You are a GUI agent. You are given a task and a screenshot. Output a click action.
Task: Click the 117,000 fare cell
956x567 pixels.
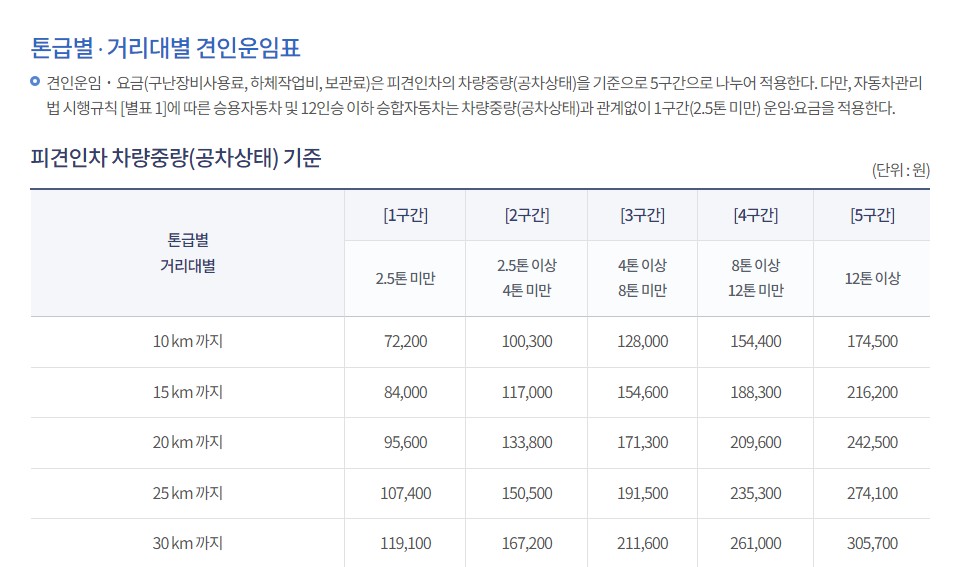tap(526, 393)
